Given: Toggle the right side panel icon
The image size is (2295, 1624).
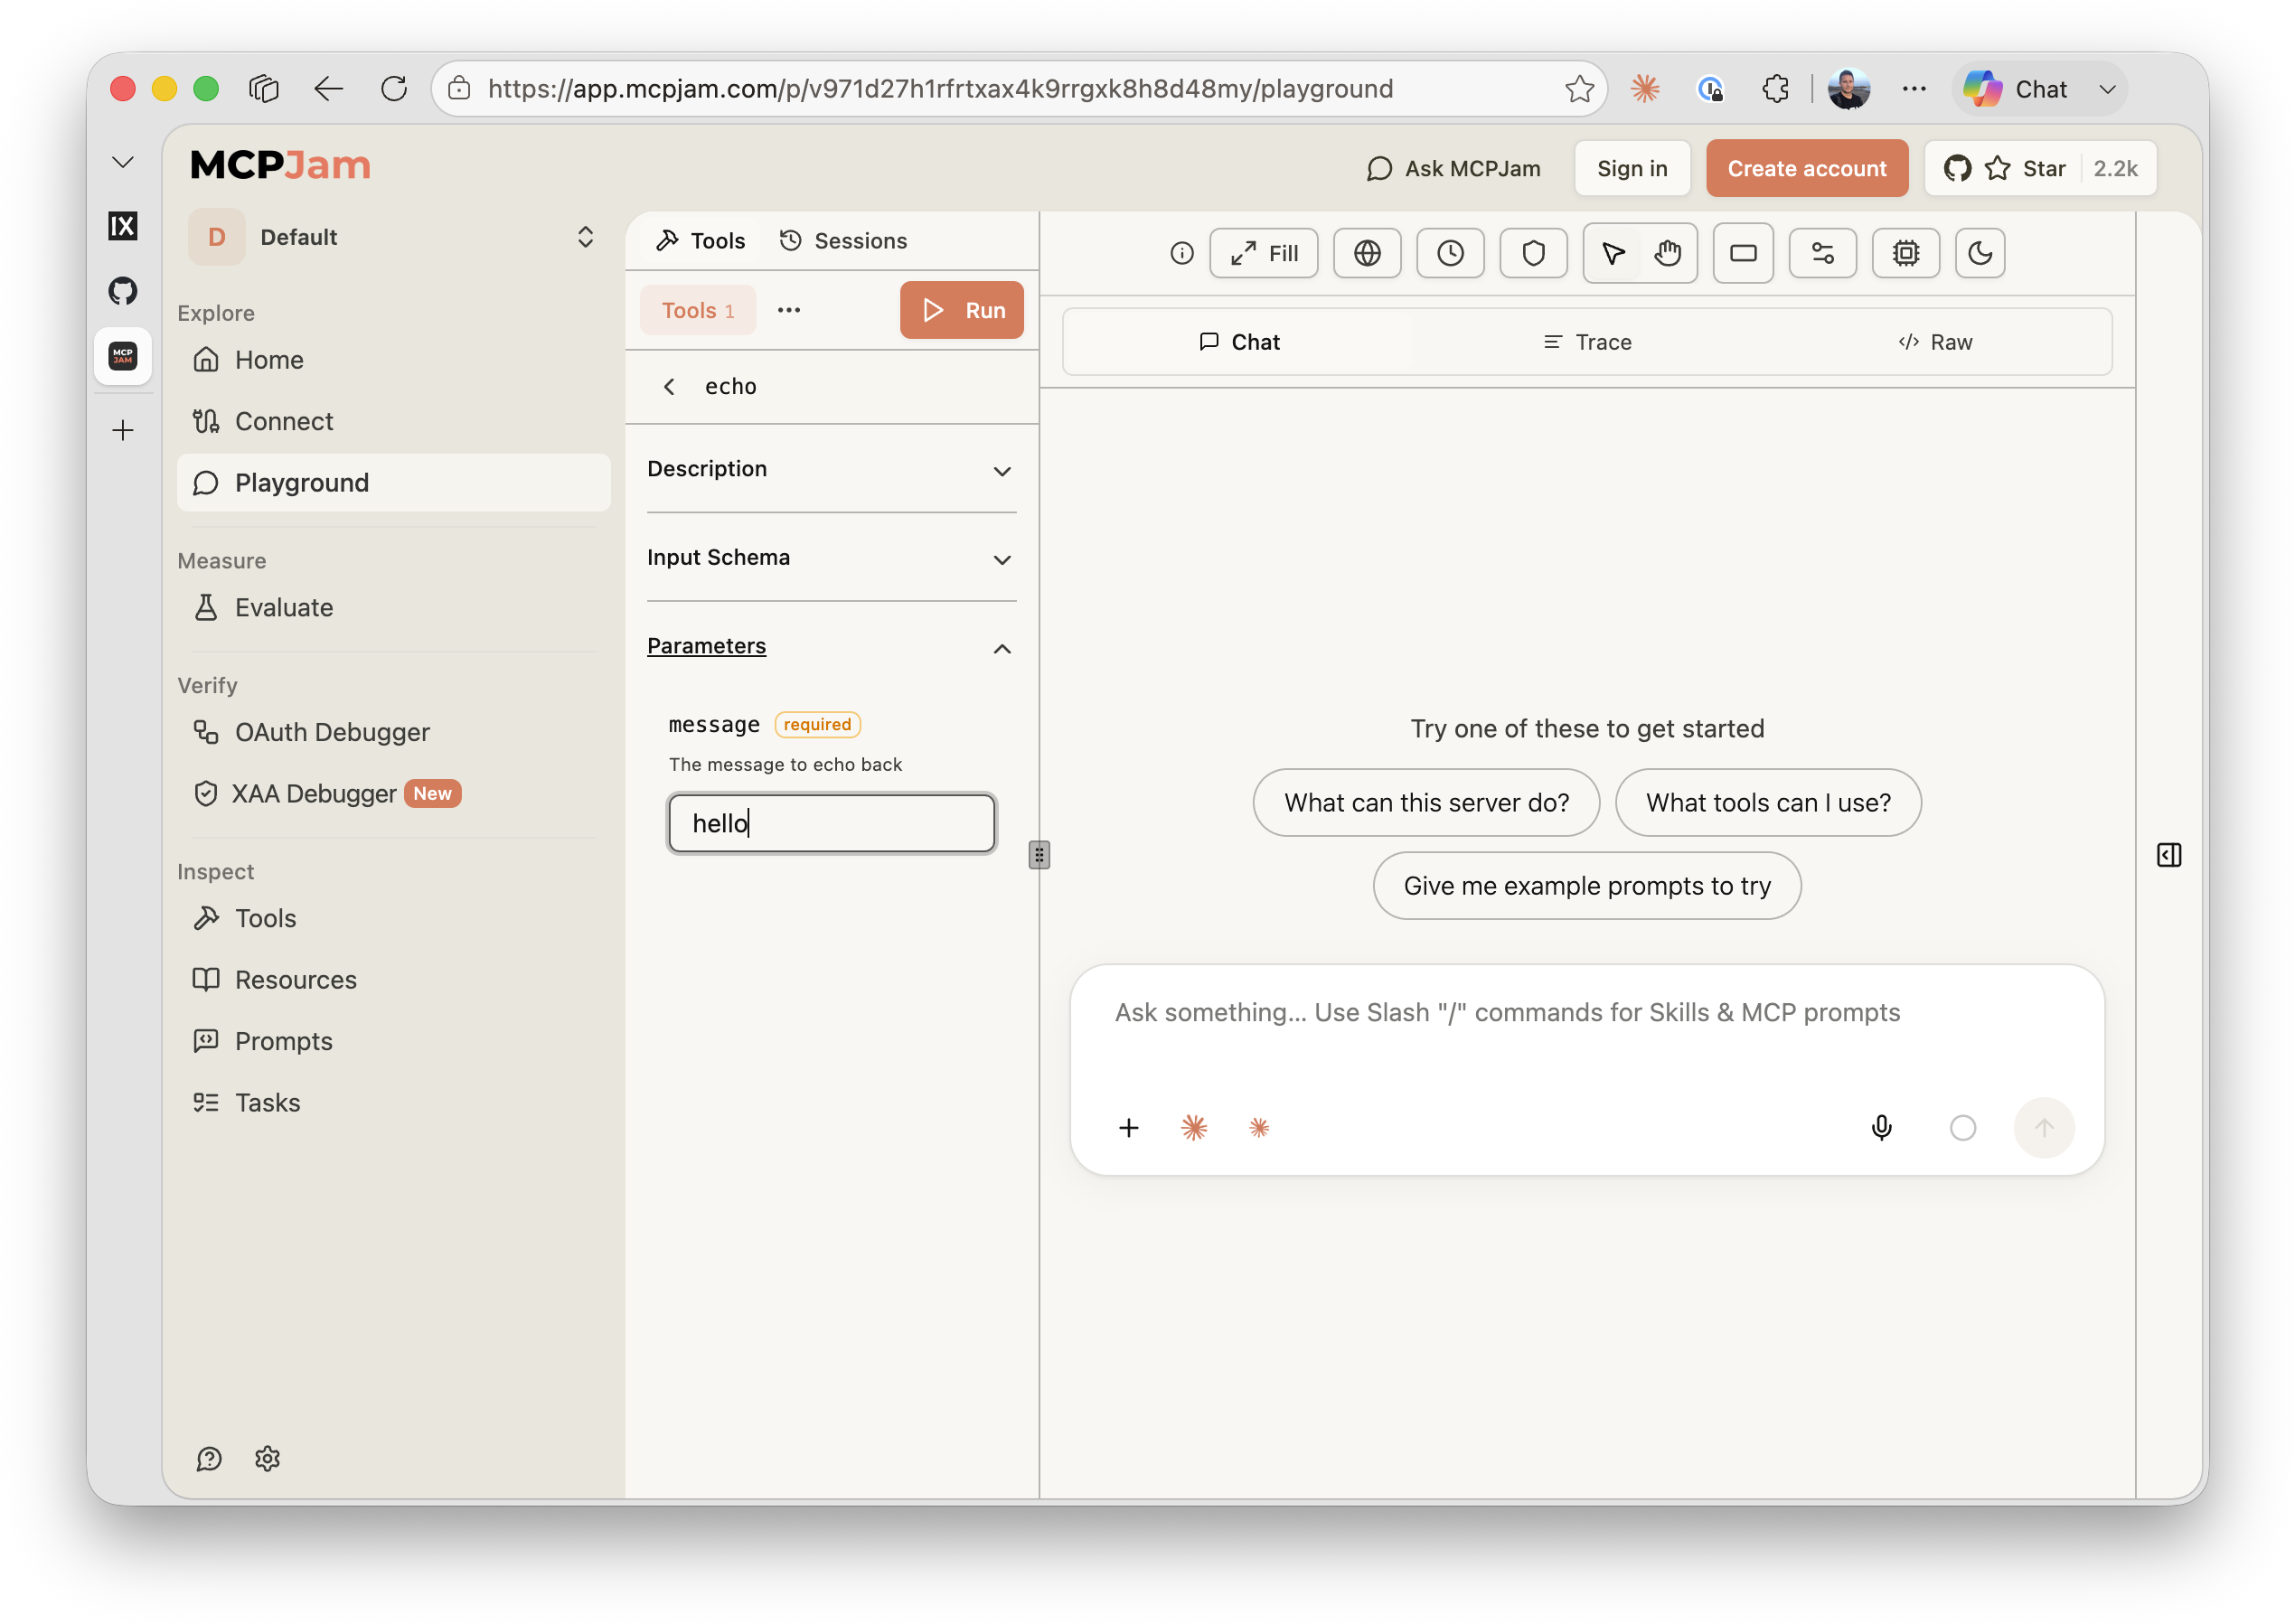Looking at the screenshot, I should 2168,855.
